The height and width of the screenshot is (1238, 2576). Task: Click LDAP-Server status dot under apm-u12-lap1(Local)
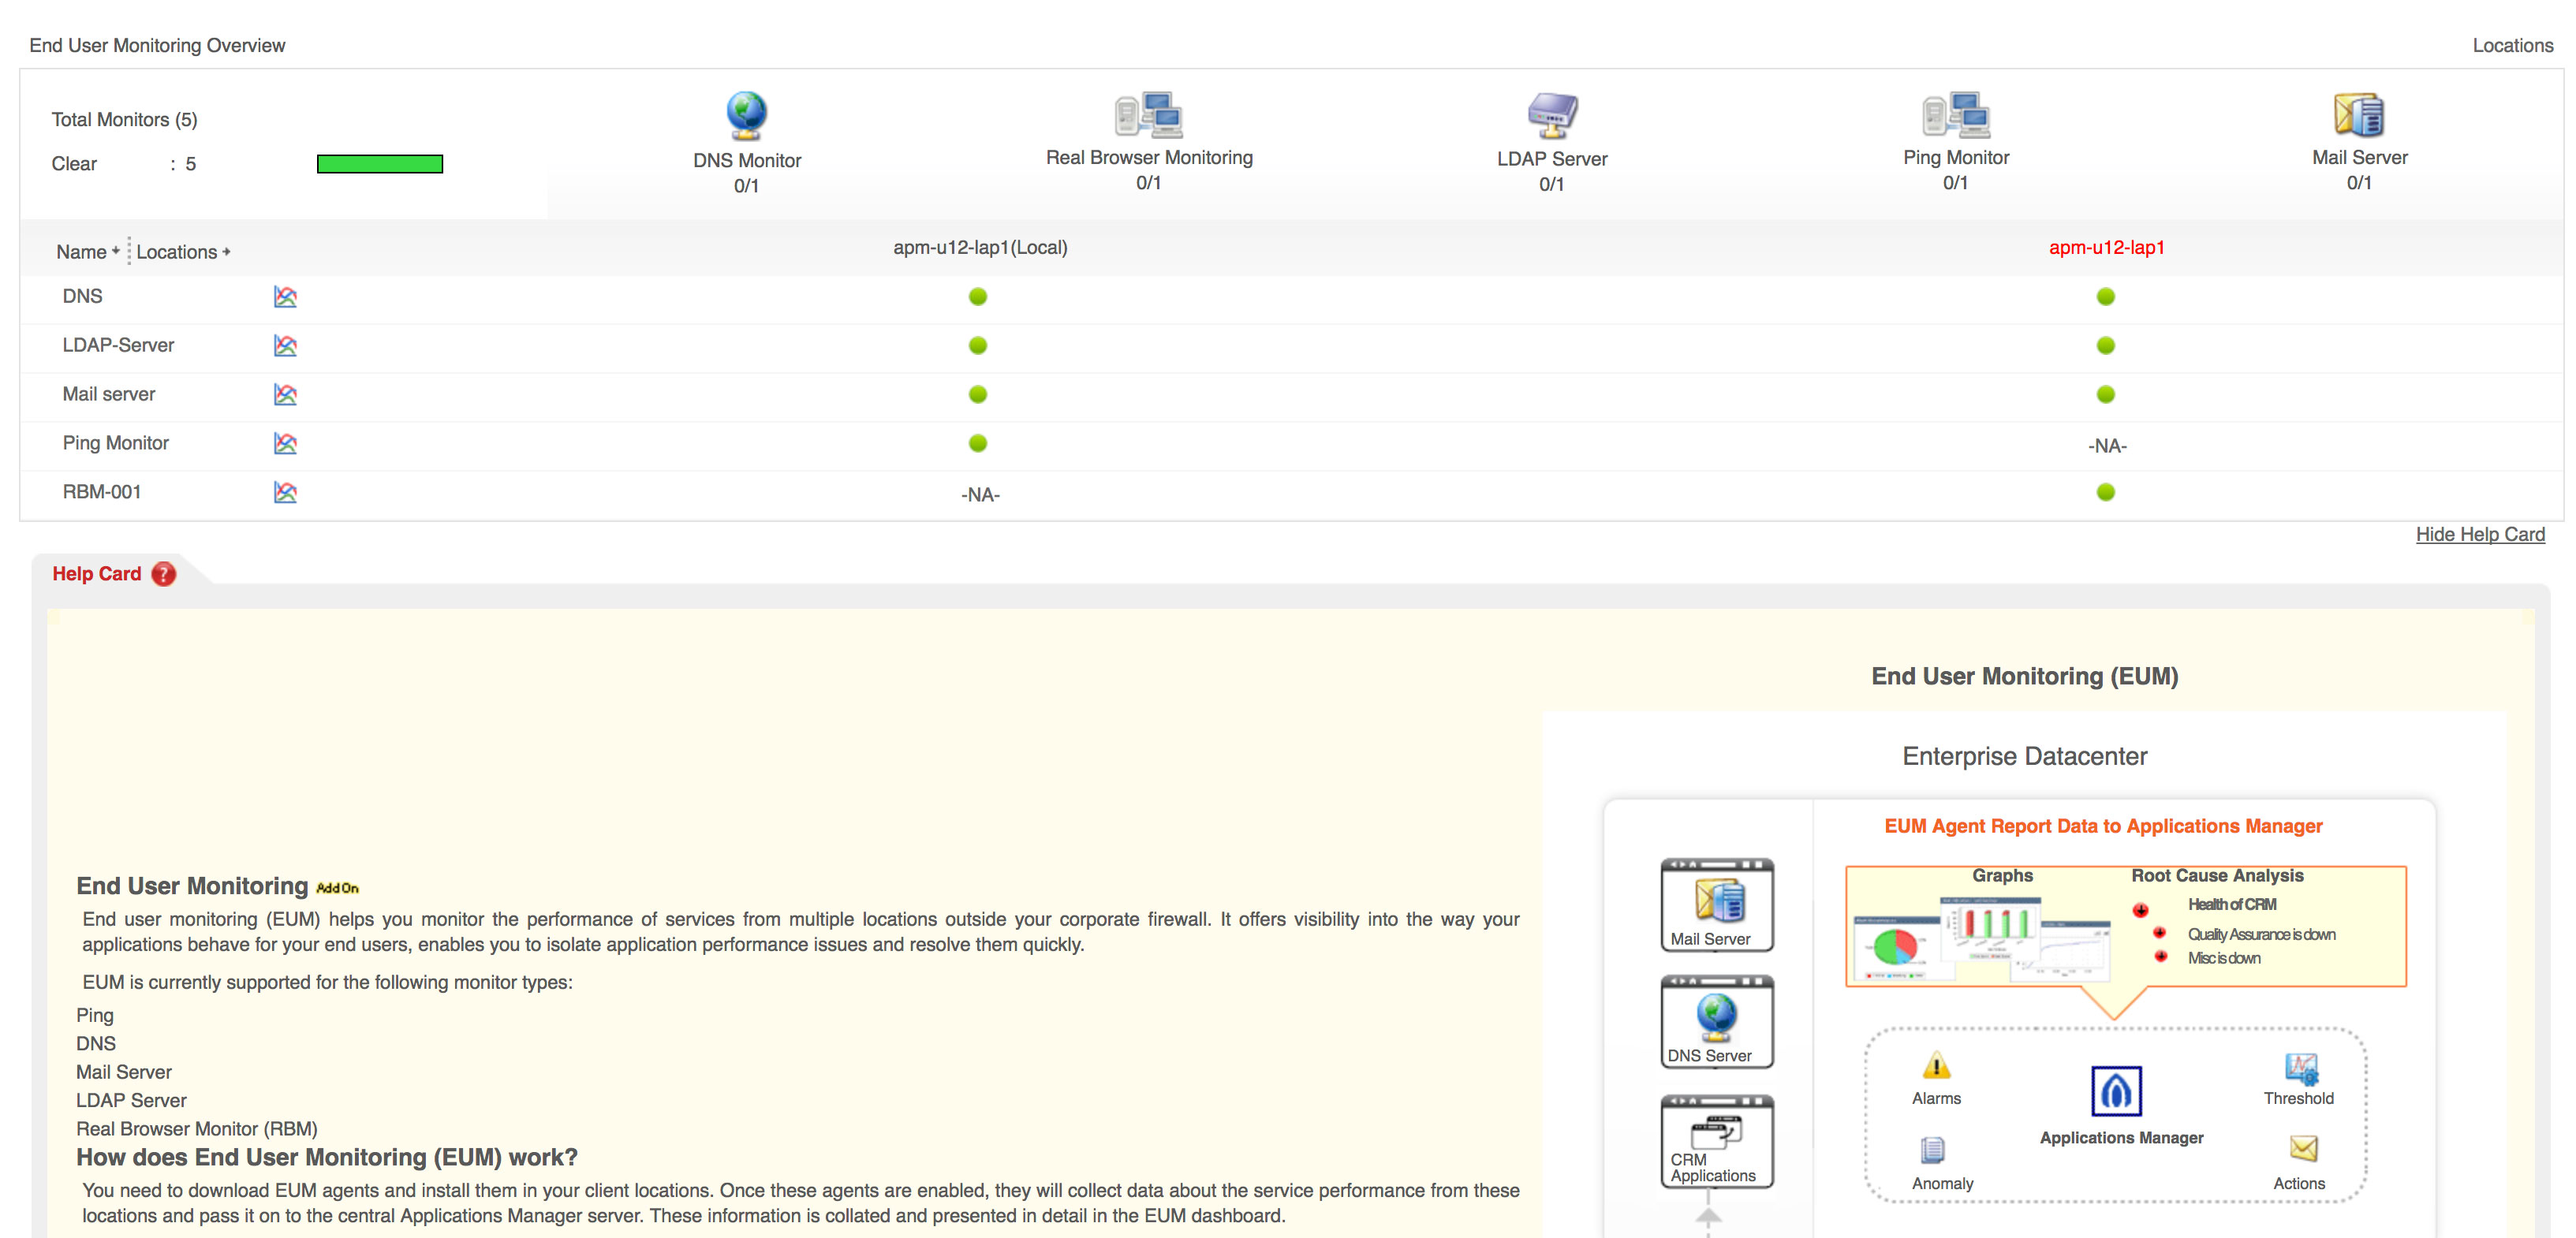[978, 346]
